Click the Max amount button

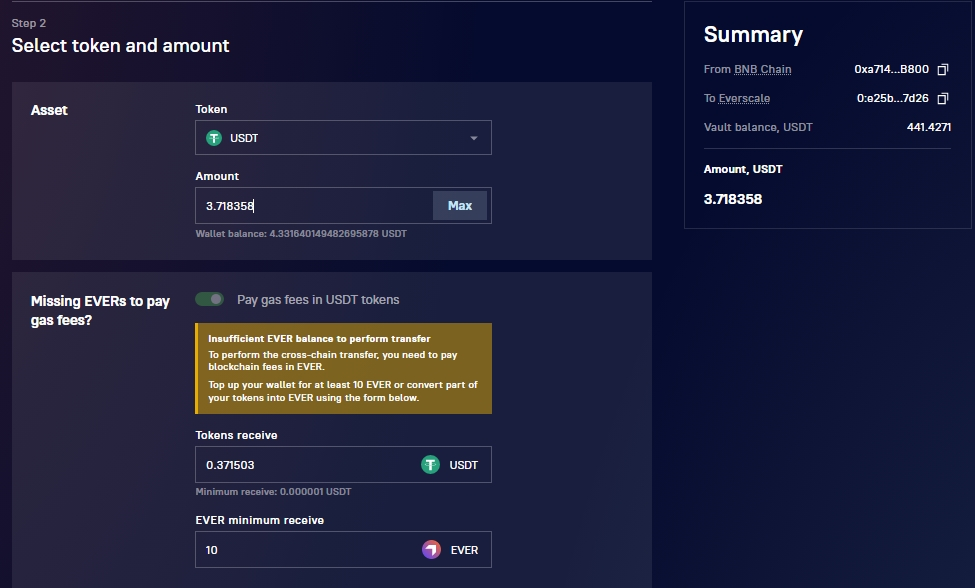[460, 205]
